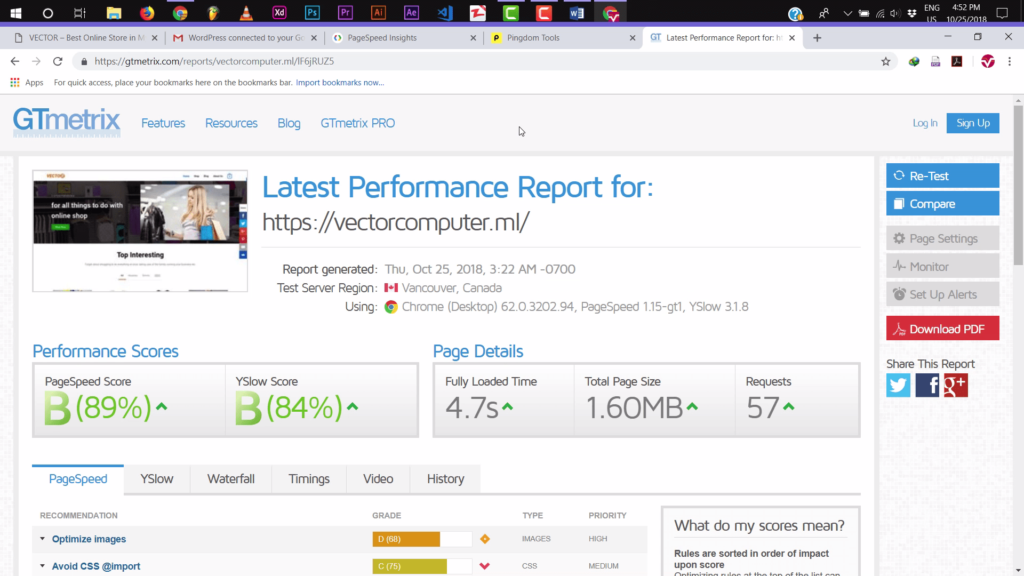
Task: Switch to the History tab
Action: (x=445, y=479)
